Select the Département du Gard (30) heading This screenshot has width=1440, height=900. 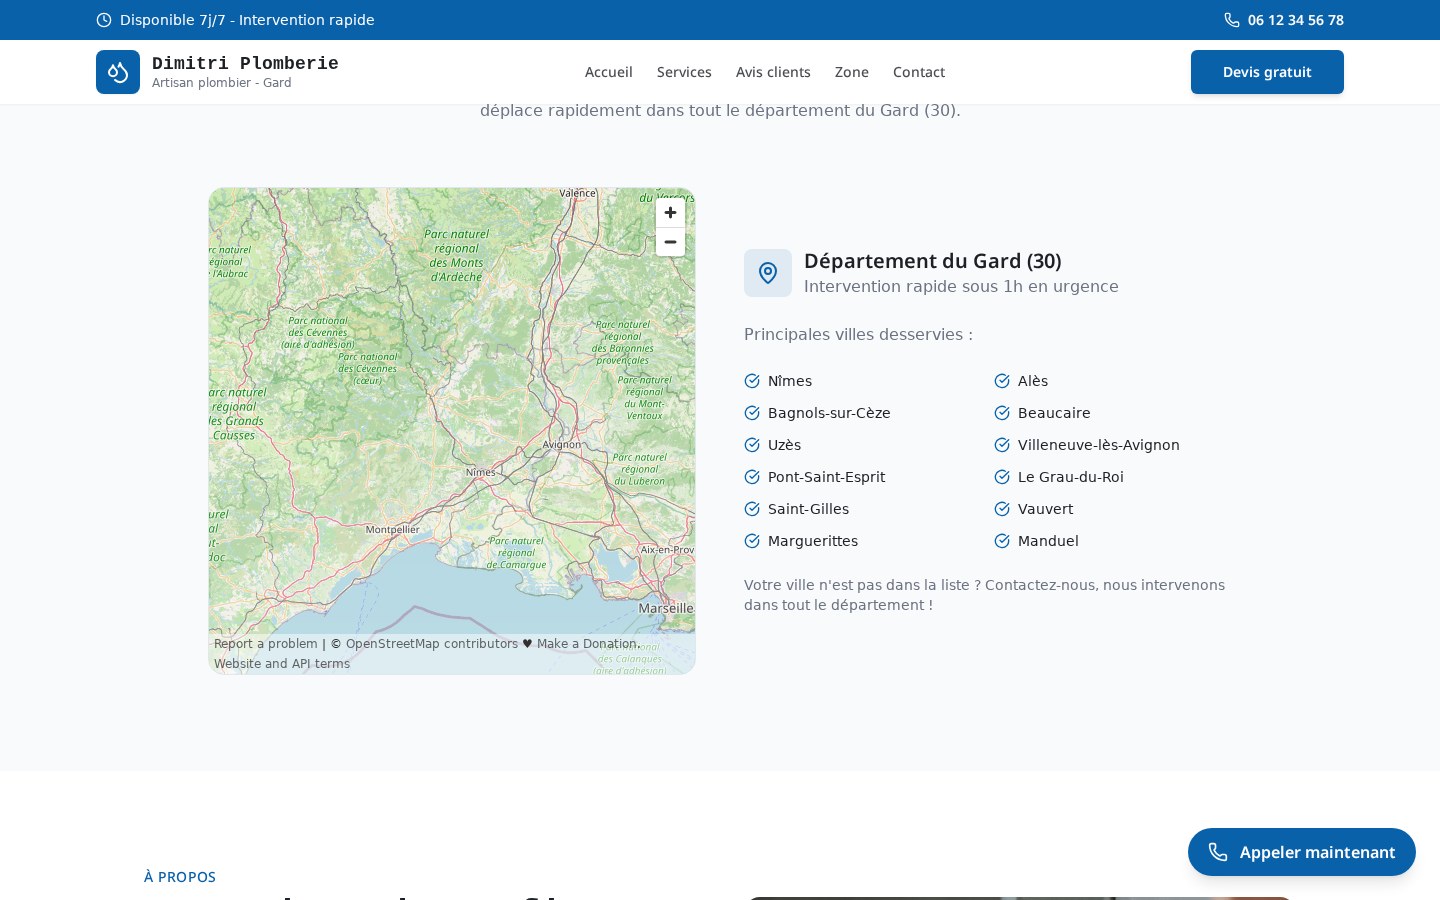(933, 261)
